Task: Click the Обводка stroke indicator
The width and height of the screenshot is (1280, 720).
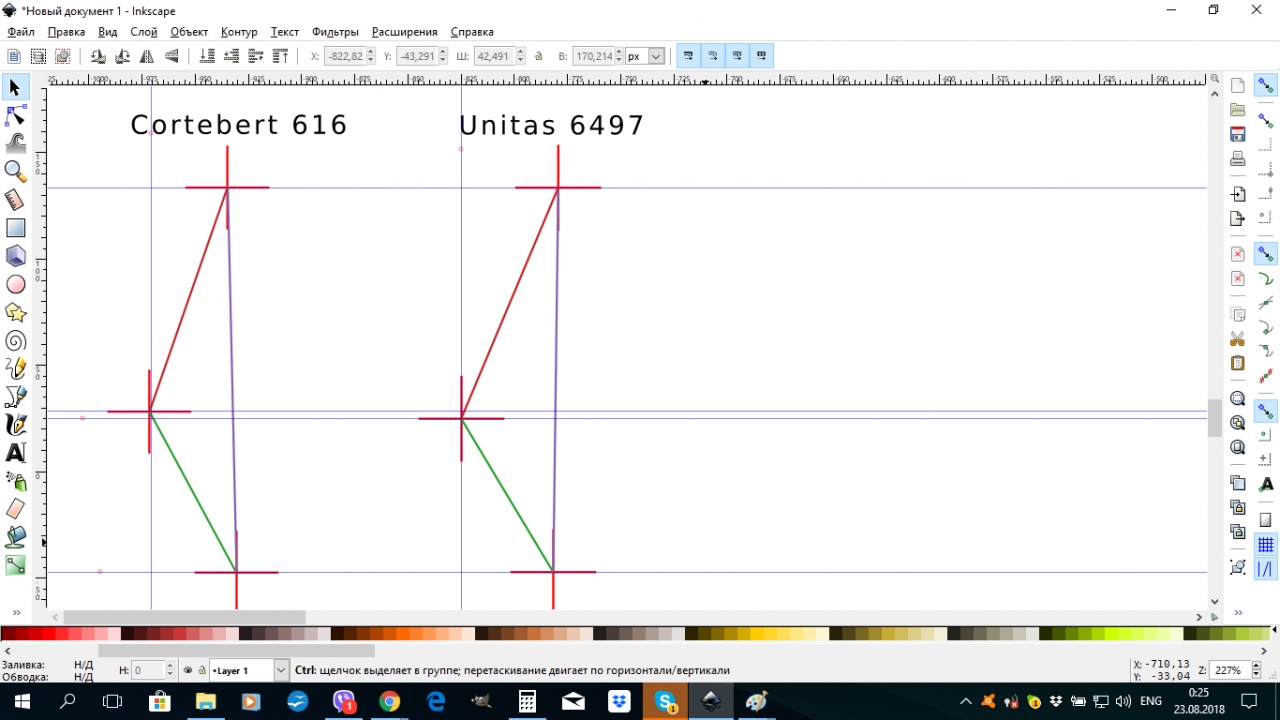Action: 84,677
